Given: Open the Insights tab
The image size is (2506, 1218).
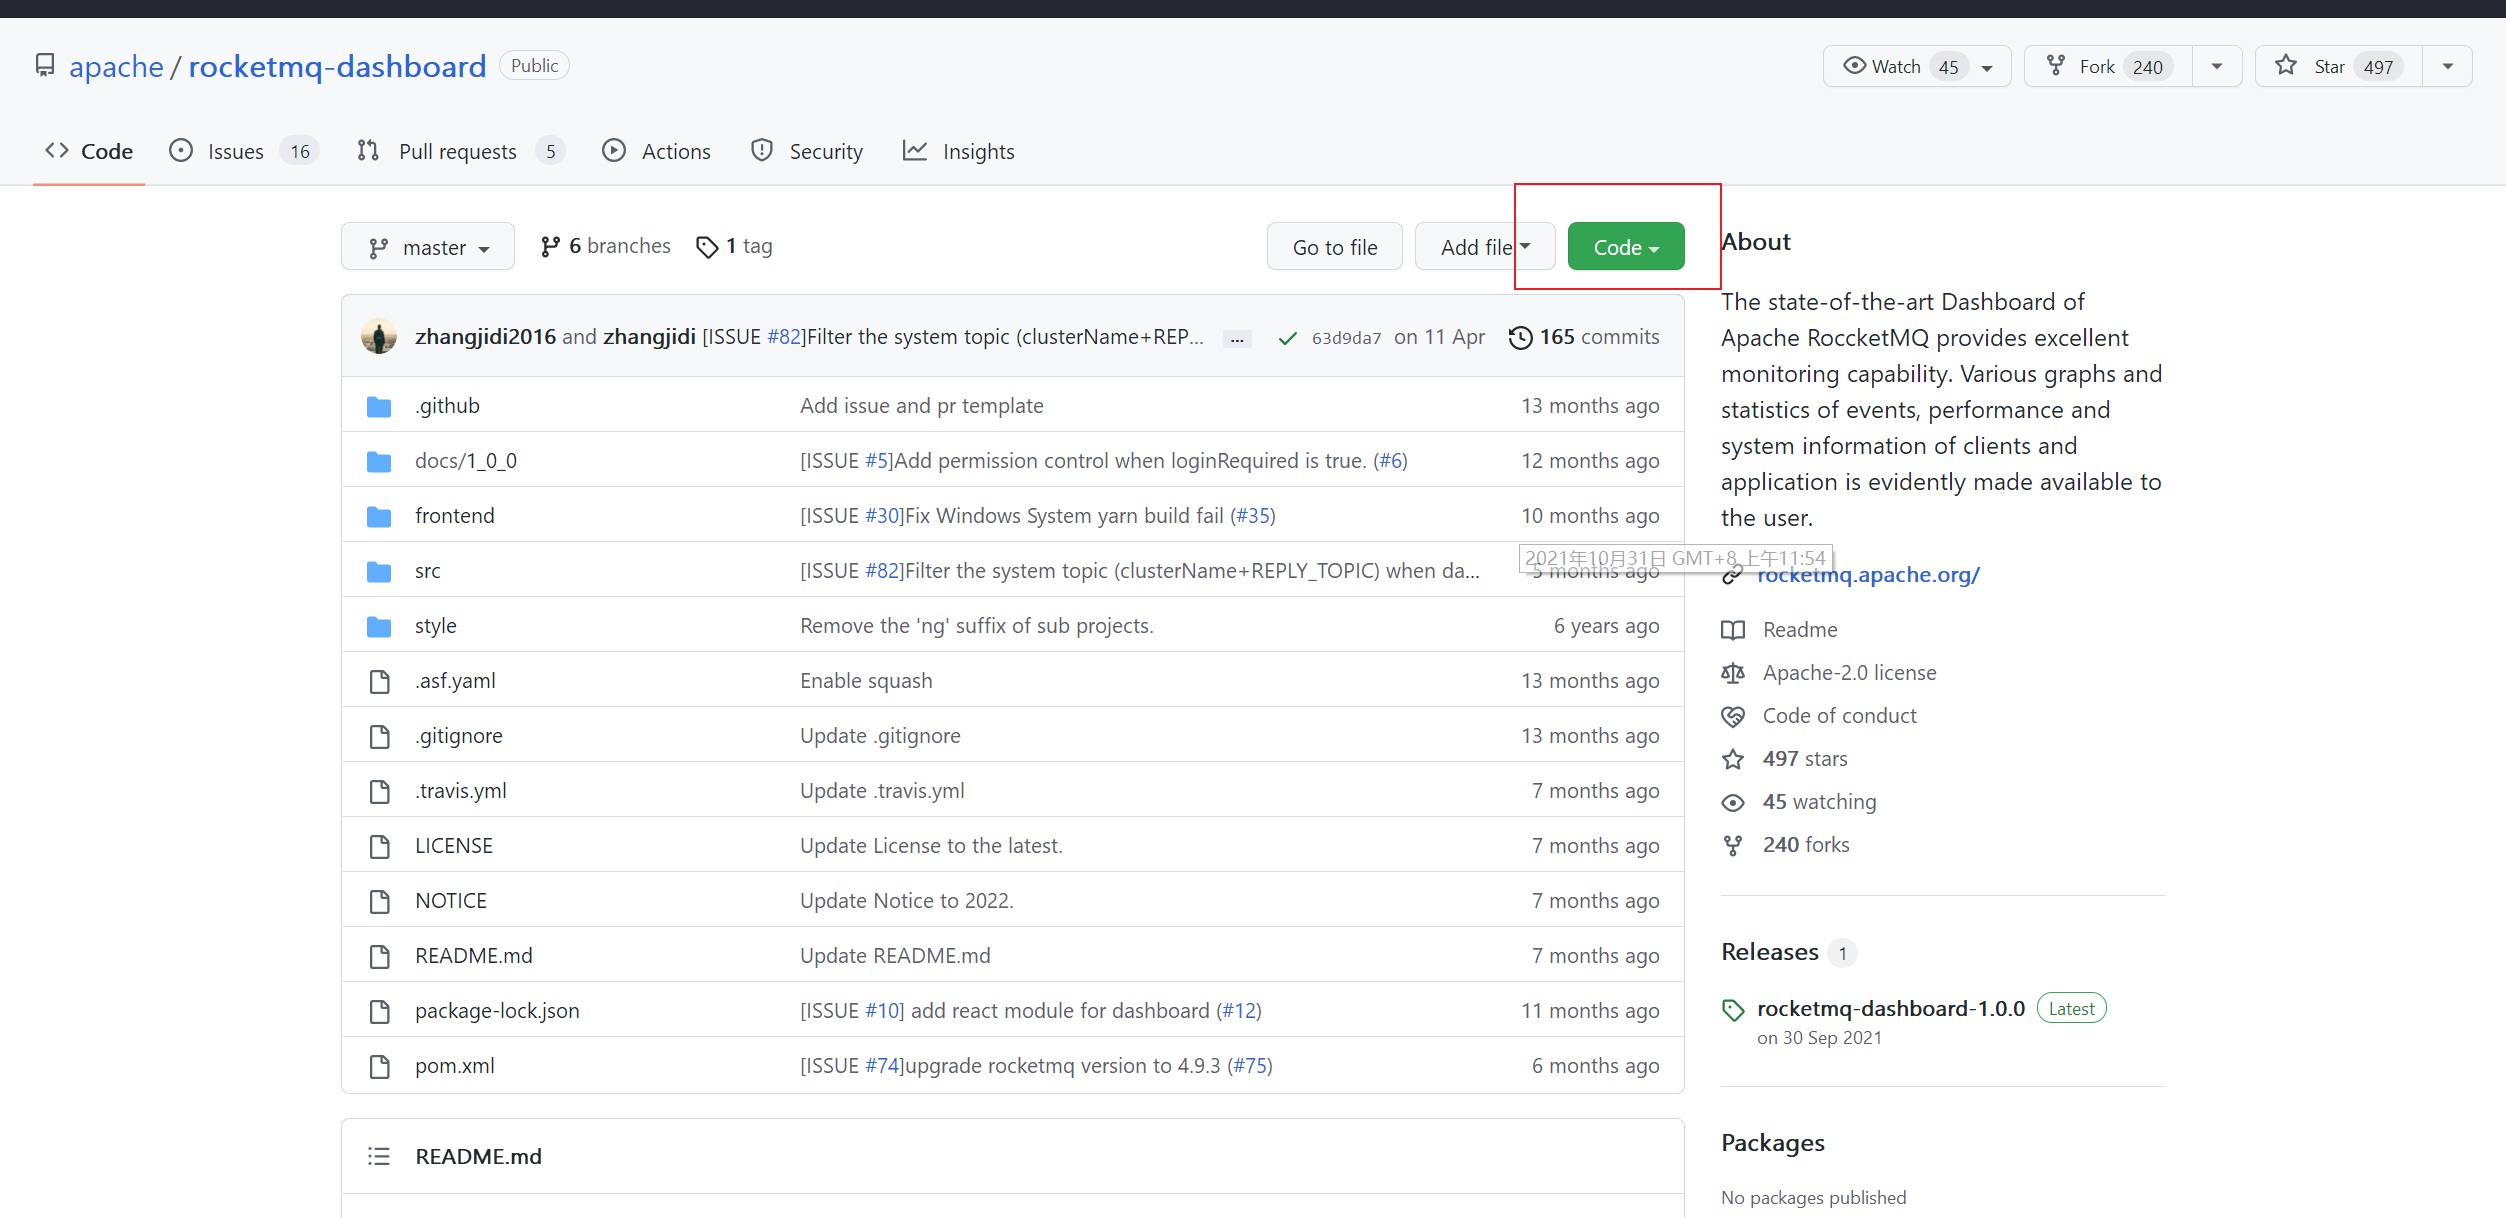Looking at the screenshot, I should [959, 151].
